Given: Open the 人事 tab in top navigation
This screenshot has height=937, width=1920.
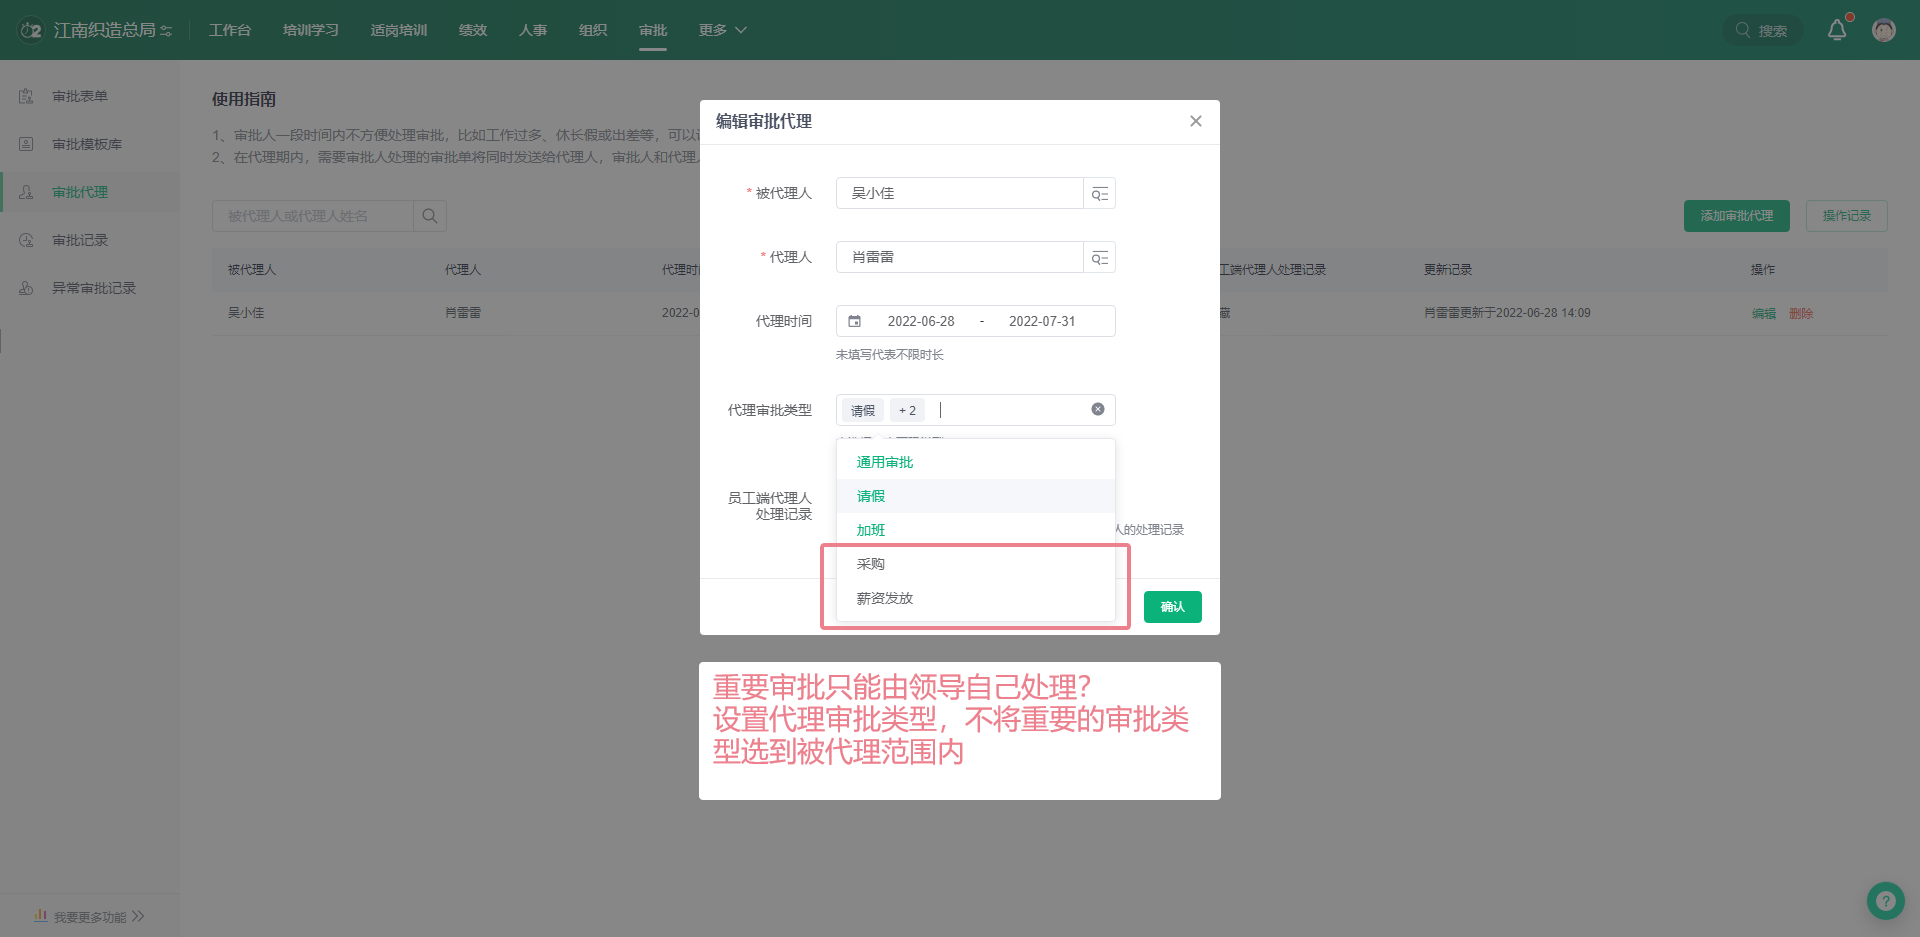Looking at the screenshot, I should click(x=533, y=30).
